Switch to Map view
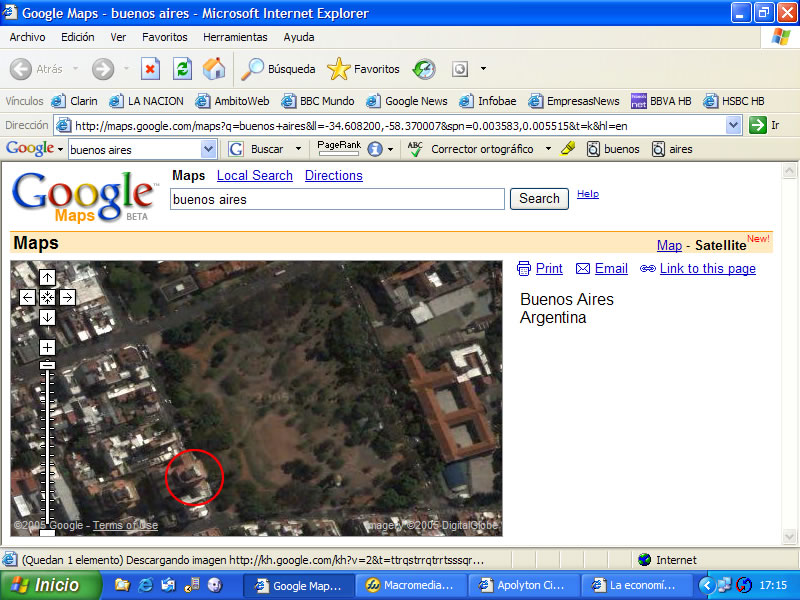 tap(669, 245)
